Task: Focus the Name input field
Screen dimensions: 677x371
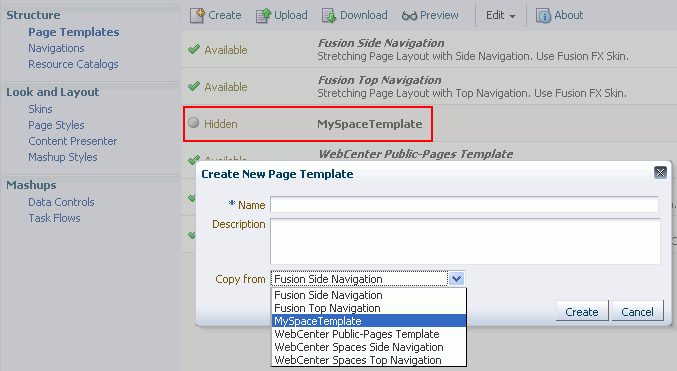Action: [x=464, y=205]
